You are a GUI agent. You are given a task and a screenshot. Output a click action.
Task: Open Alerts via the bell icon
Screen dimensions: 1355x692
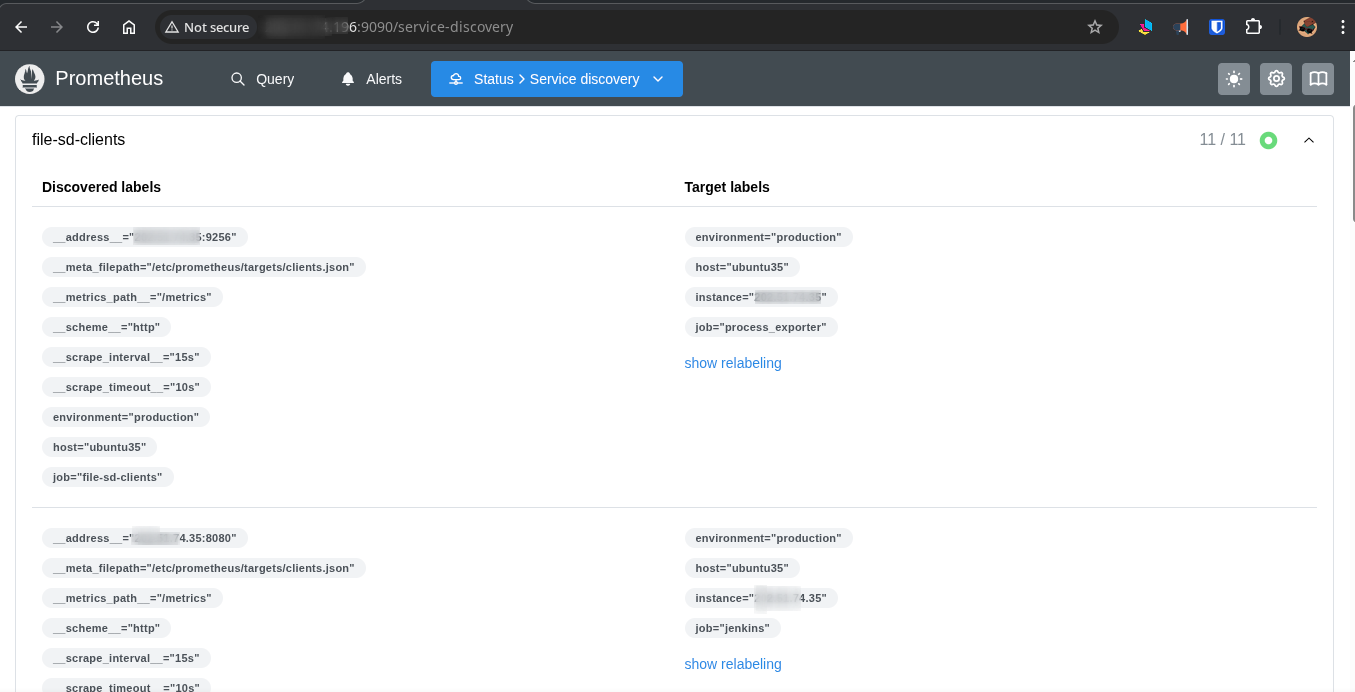347,78
